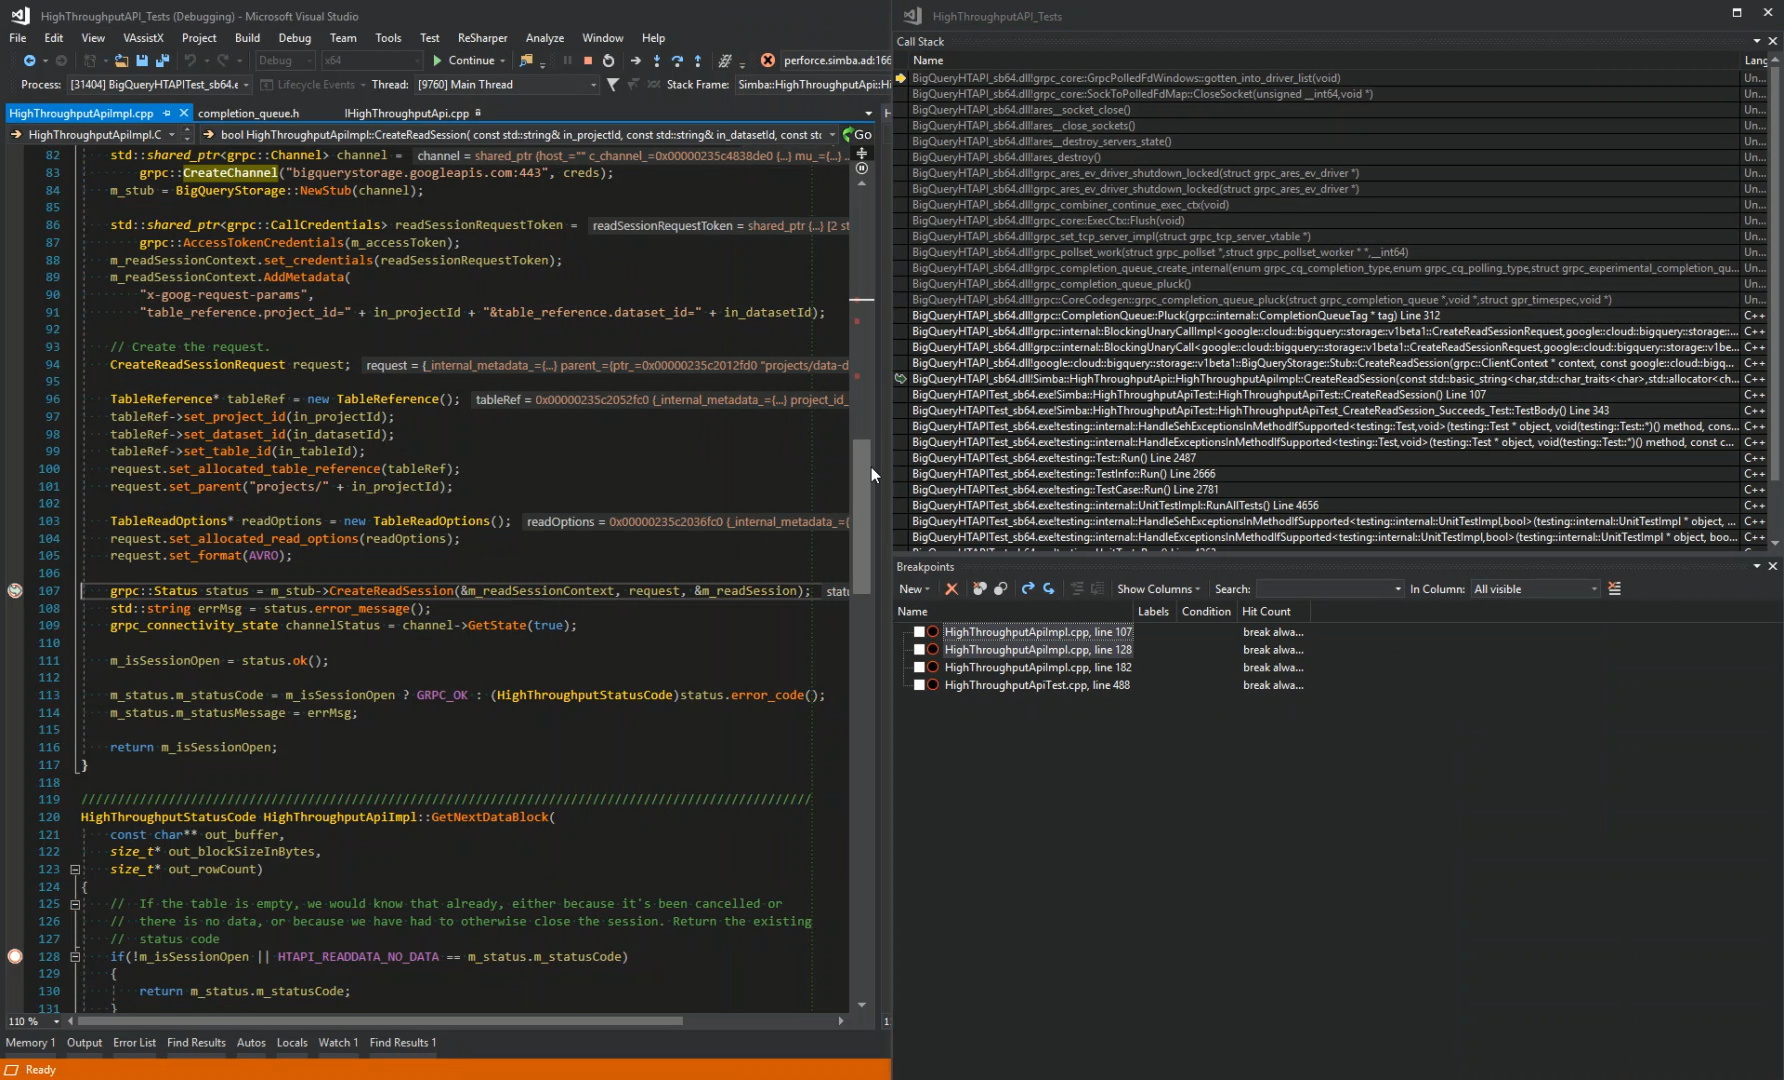Select the Save All toolbar icon

pyautogui.click(x=163, y=60)
